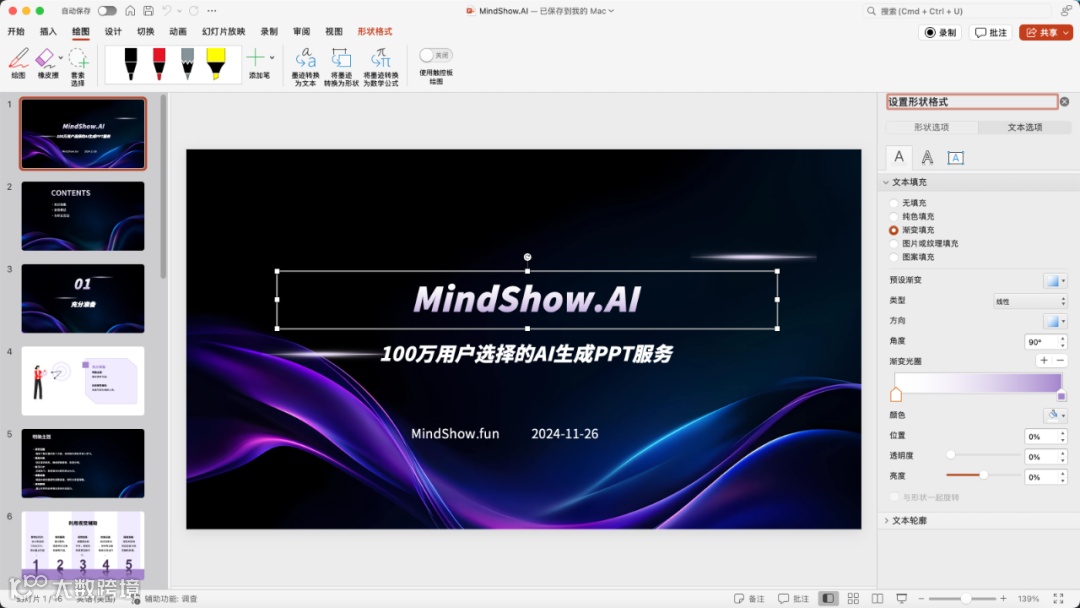Expand the 文本轮廓 section
The width and height of the screenshot is (1080, 608).
tap(886, 521)
